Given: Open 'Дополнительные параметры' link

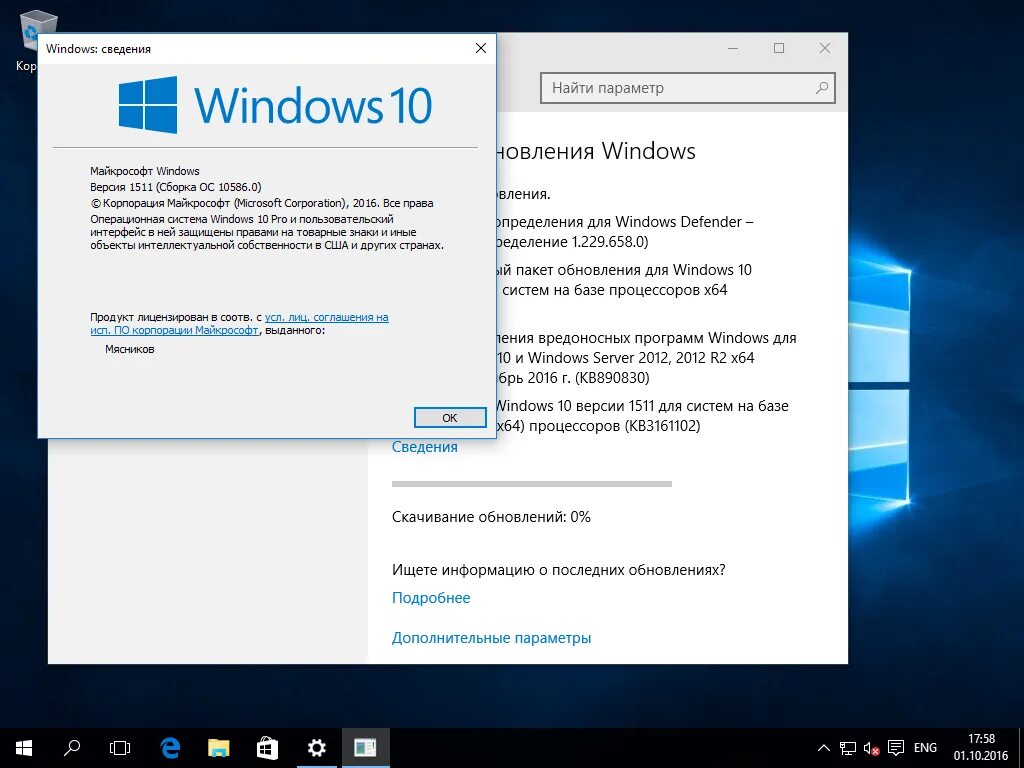Looking at the screenshot, I should pyautogui.click(x=491, y=637).
